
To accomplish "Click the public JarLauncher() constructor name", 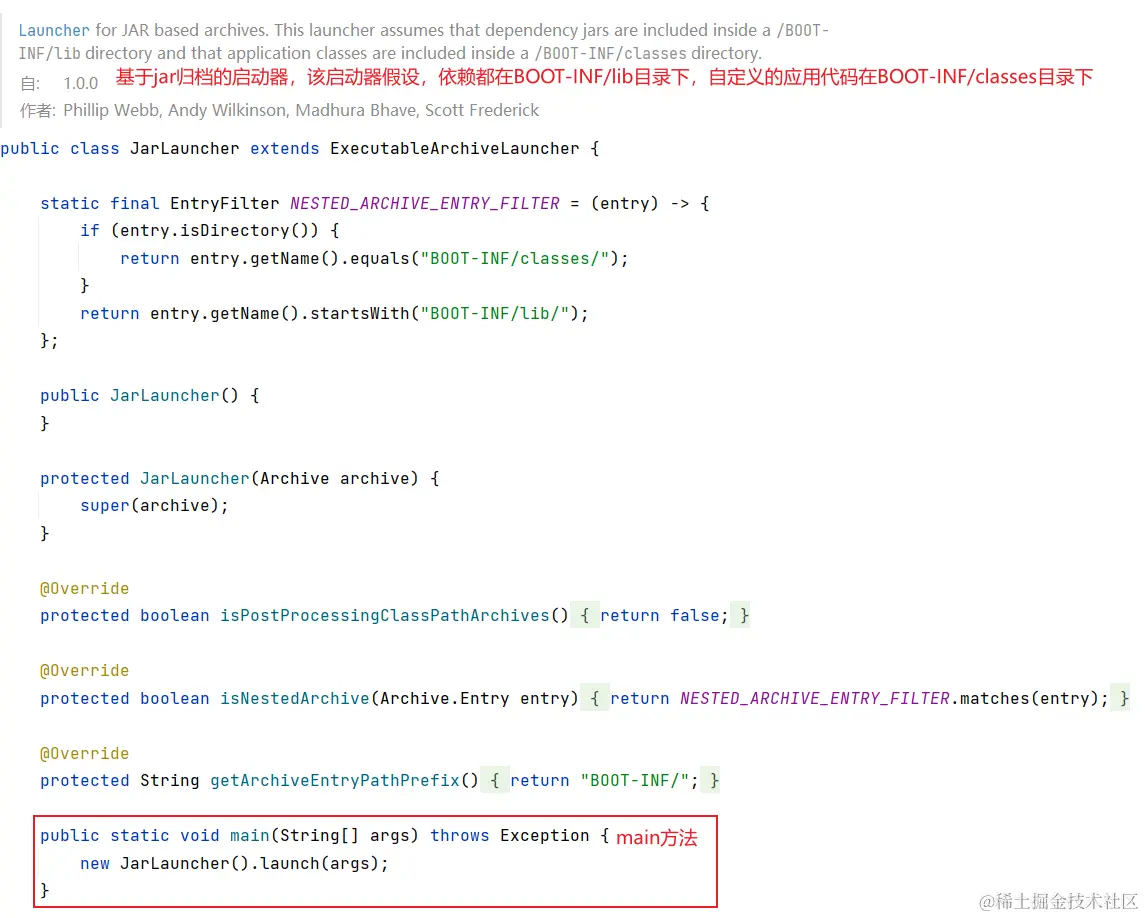I will pyautogui.click(x=164, y=396).
